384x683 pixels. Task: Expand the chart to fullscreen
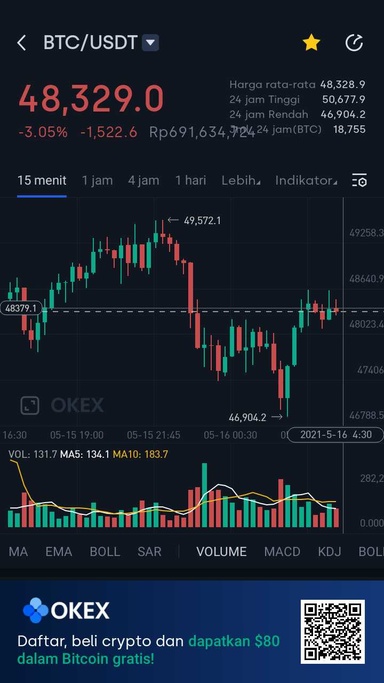(x=30, y=406)
